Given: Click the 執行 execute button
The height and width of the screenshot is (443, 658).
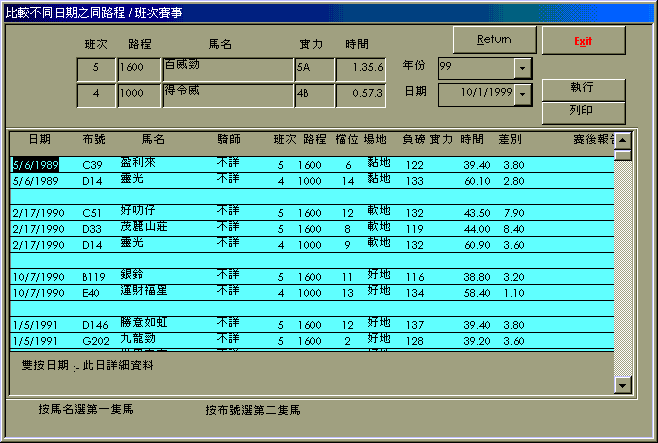Looking at the screenshot, I should tap(583, 89).
